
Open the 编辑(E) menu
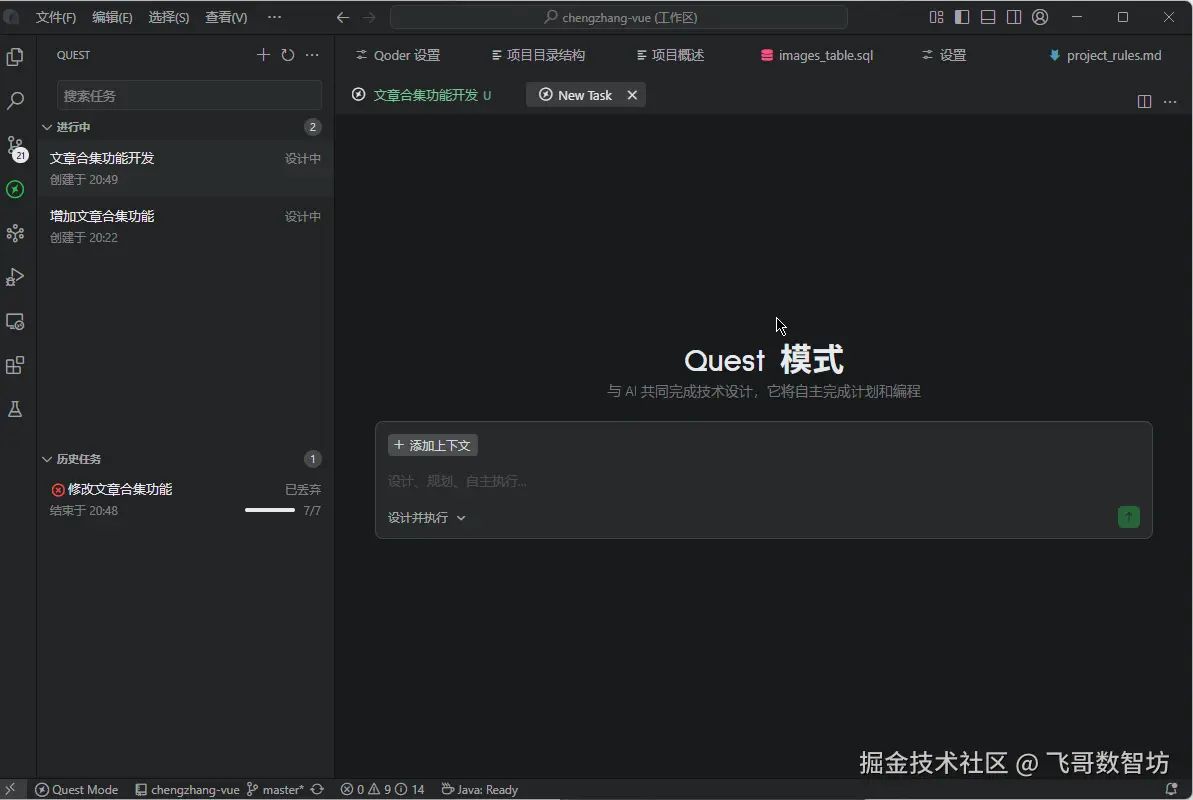point(112,17)
